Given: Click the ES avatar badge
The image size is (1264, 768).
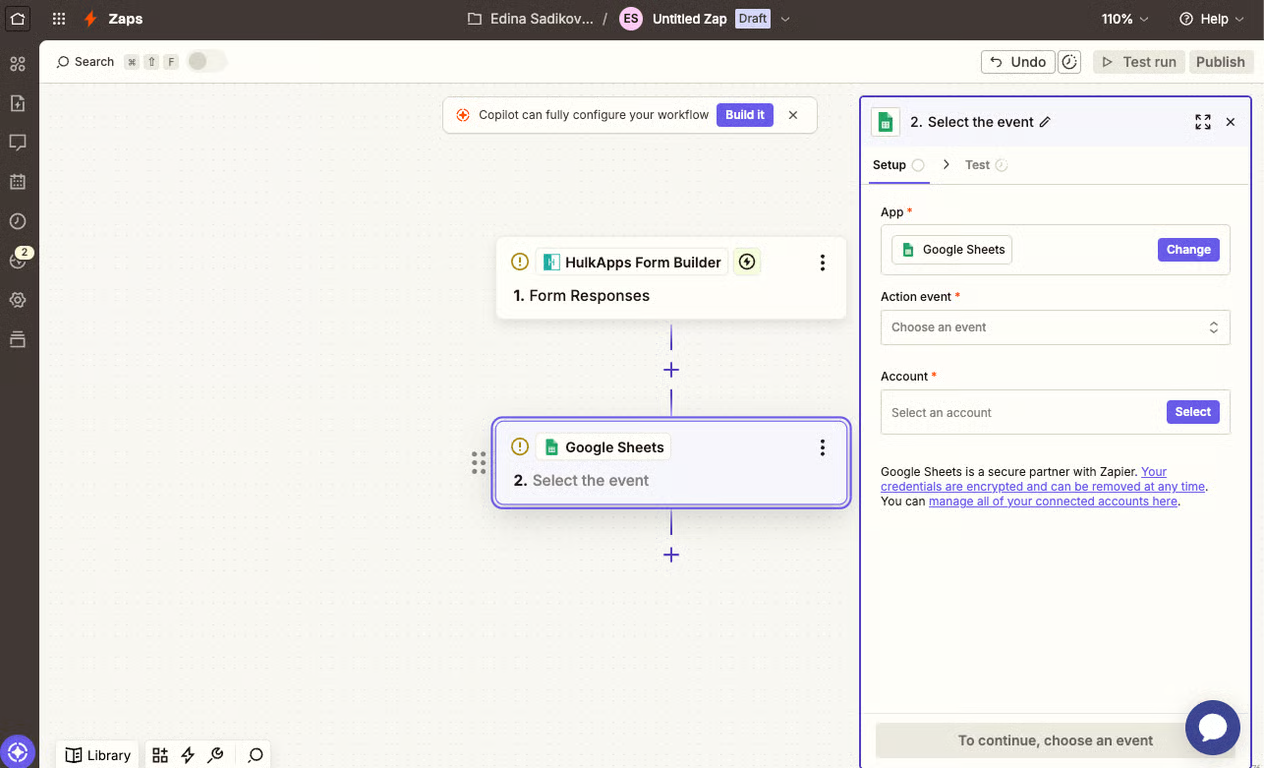Looking at the screenshot, I should pyautogui.click(x=630, y=19).
